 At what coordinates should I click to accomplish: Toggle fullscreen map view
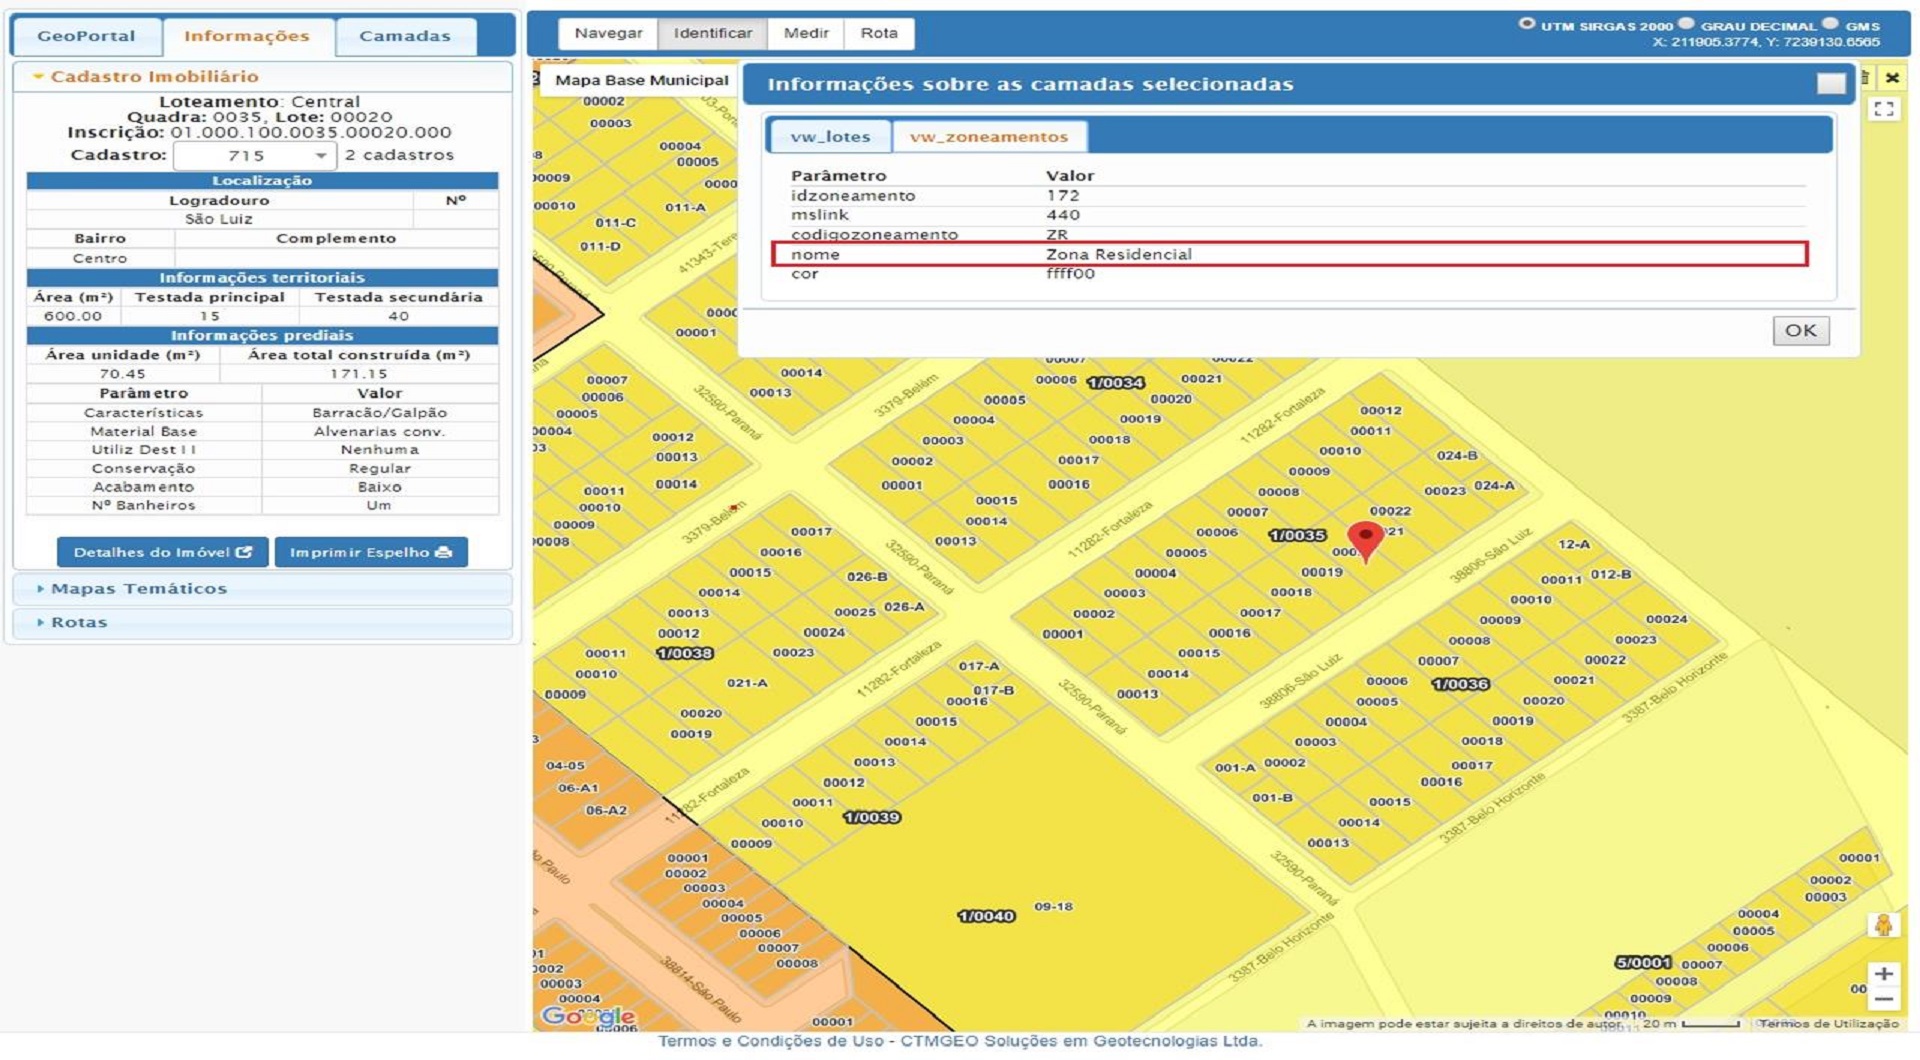click(x=1885, y=109)
